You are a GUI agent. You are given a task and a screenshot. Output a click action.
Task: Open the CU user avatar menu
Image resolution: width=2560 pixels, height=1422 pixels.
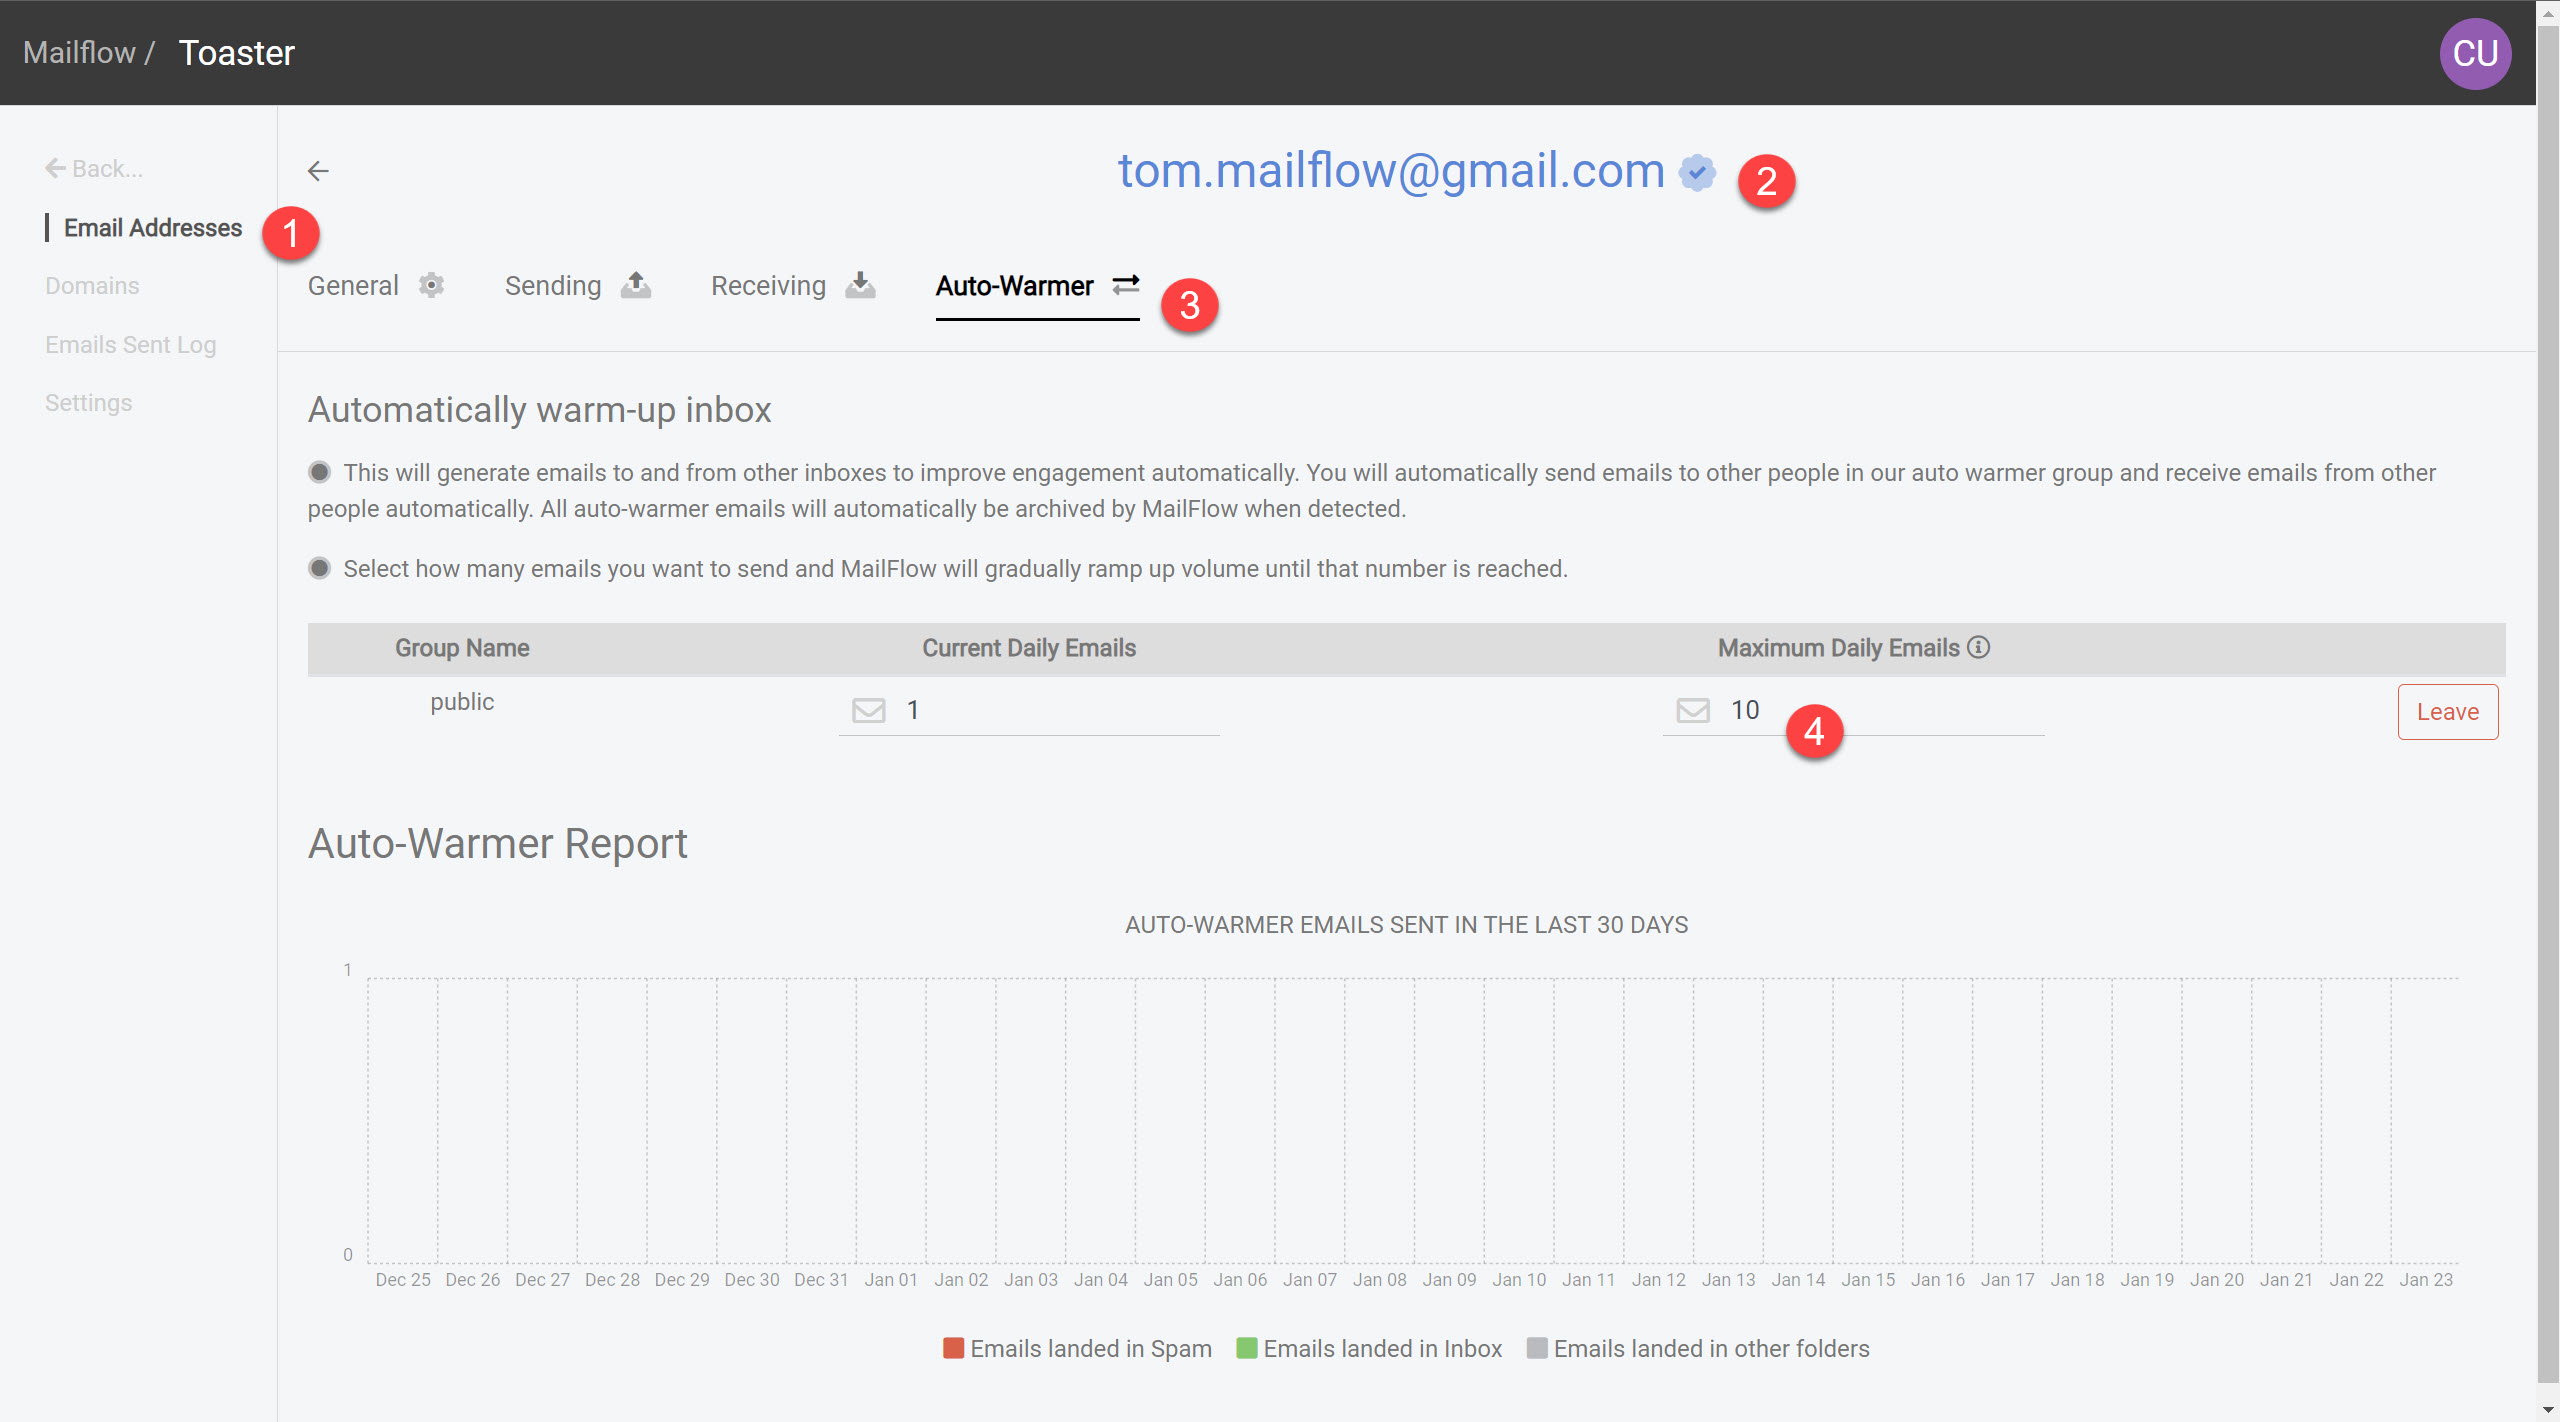[x=2475, y=53]
